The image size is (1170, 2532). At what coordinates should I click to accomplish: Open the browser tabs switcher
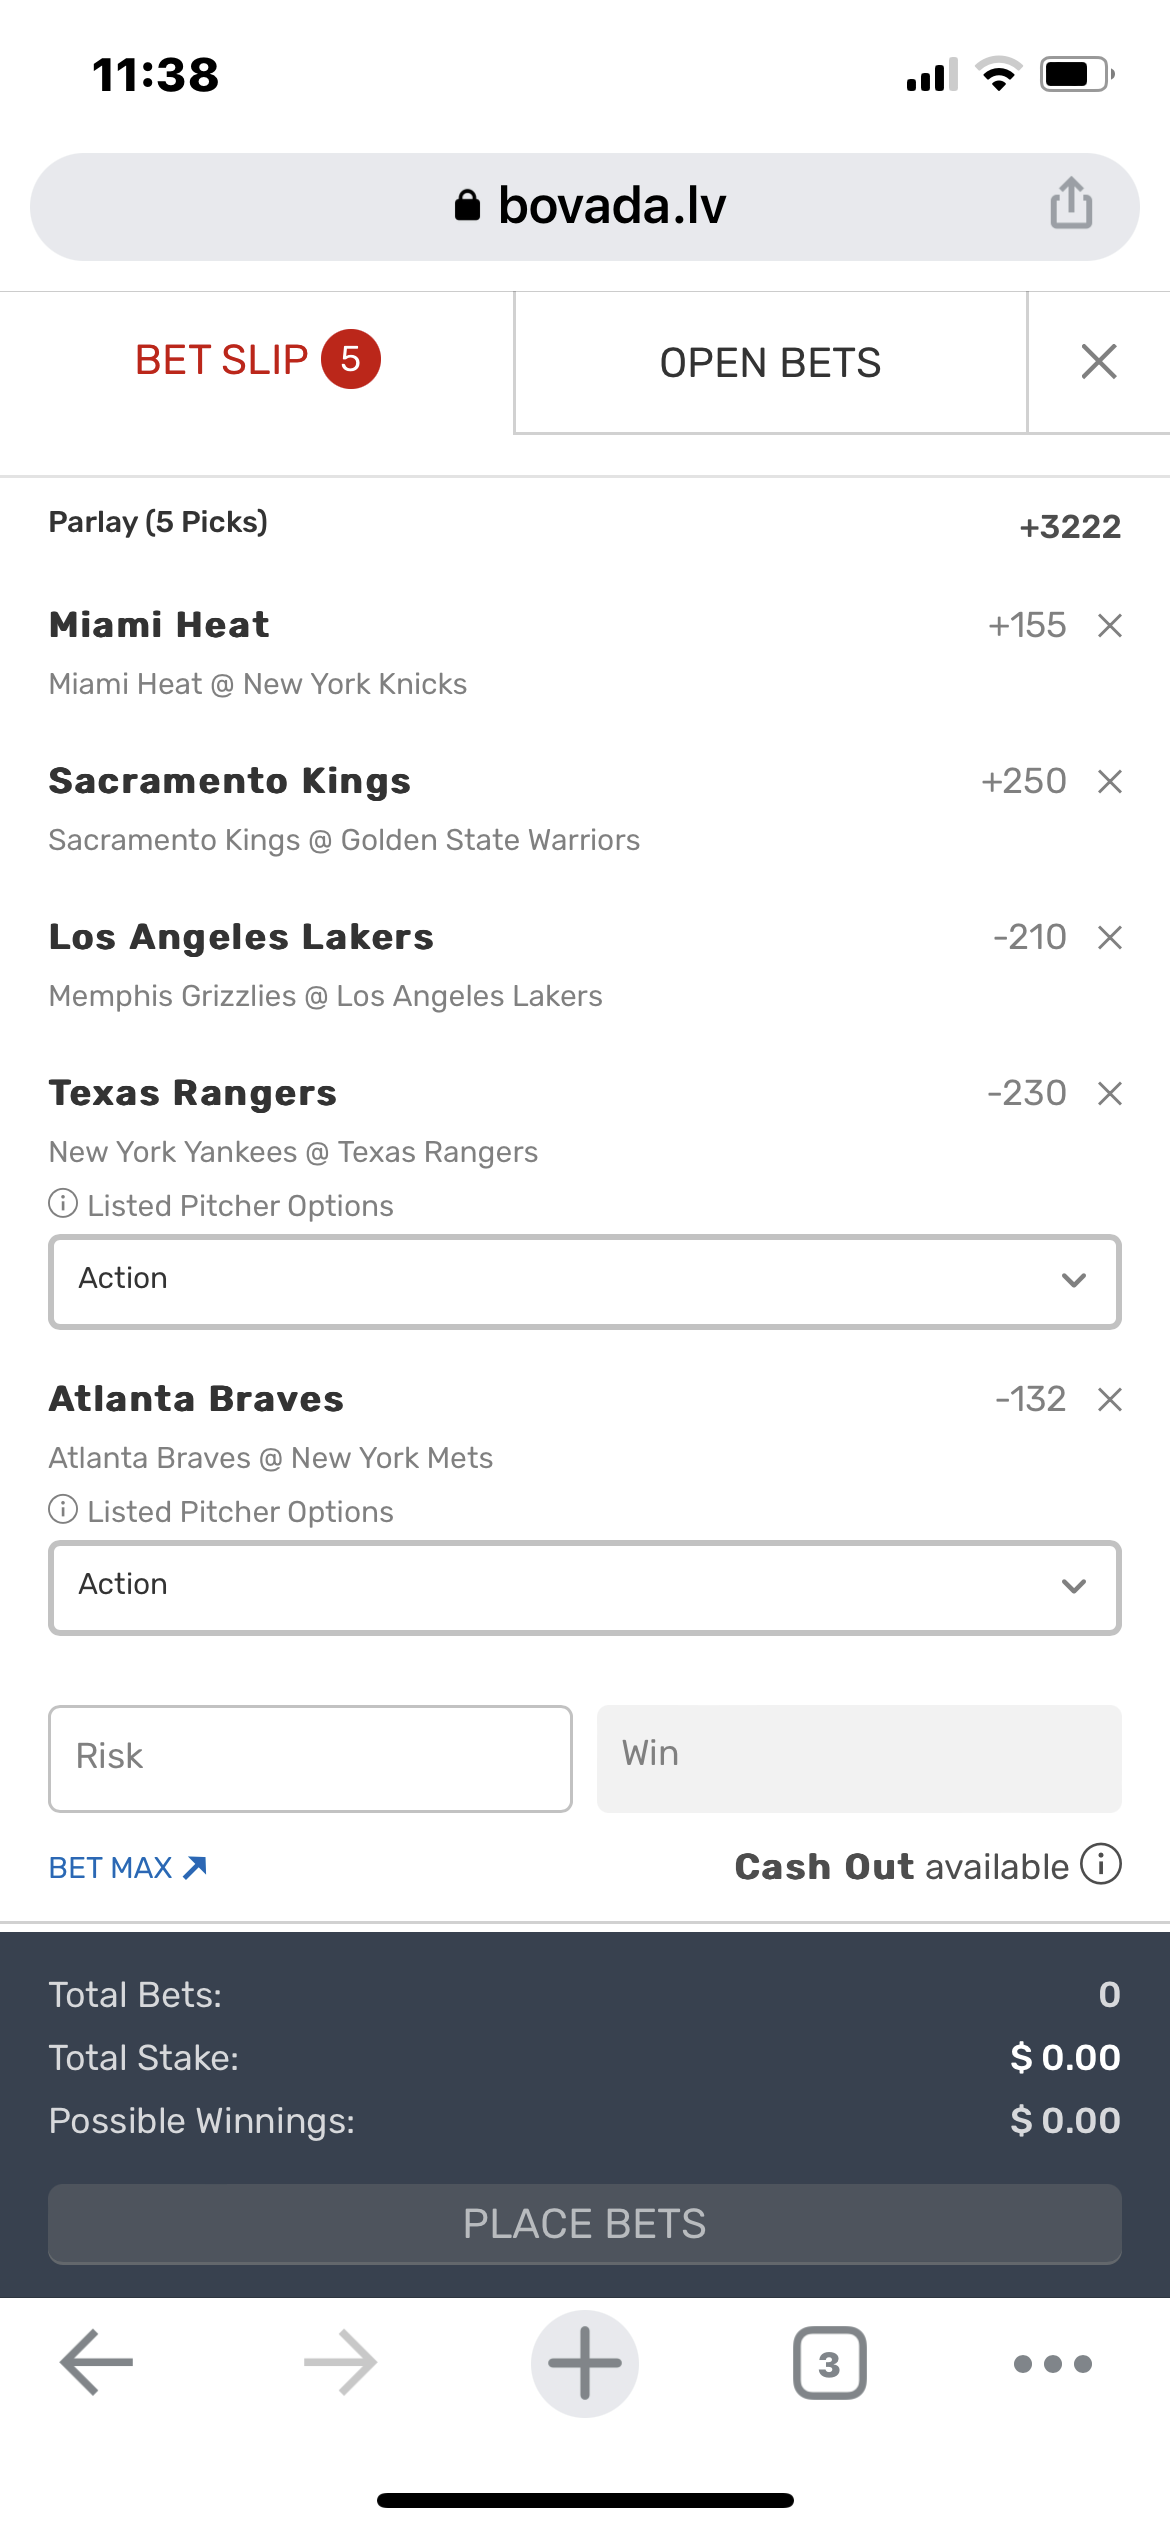[829, 2364]
